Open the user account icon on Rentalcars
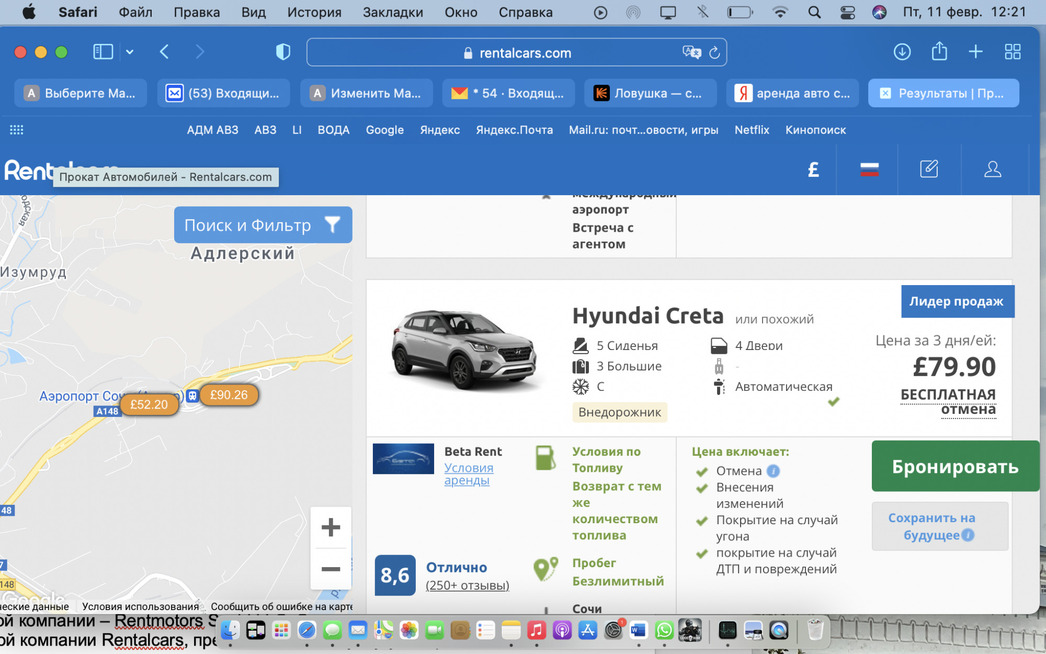The width and height of the screenshot is (1046, 654). (x=992, y=169)
